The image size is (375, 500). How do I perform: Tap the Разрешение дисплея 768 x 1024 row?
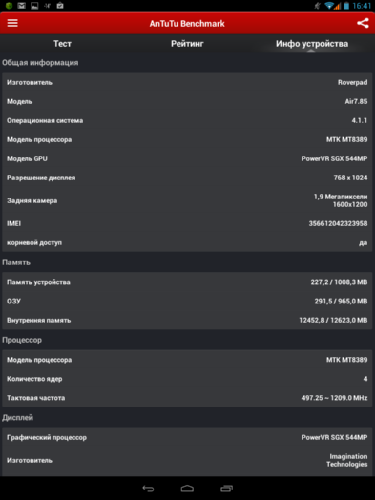point(187,178)
